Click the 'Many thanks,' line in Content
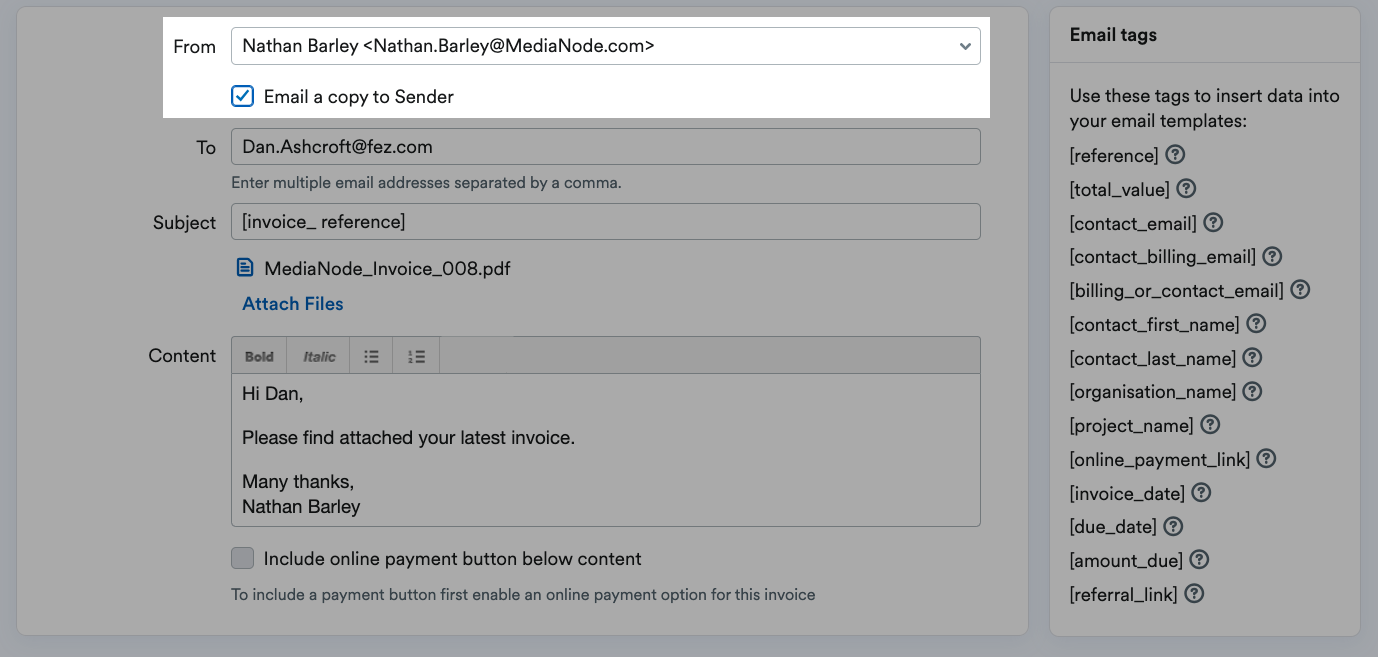 click(298, 482)
